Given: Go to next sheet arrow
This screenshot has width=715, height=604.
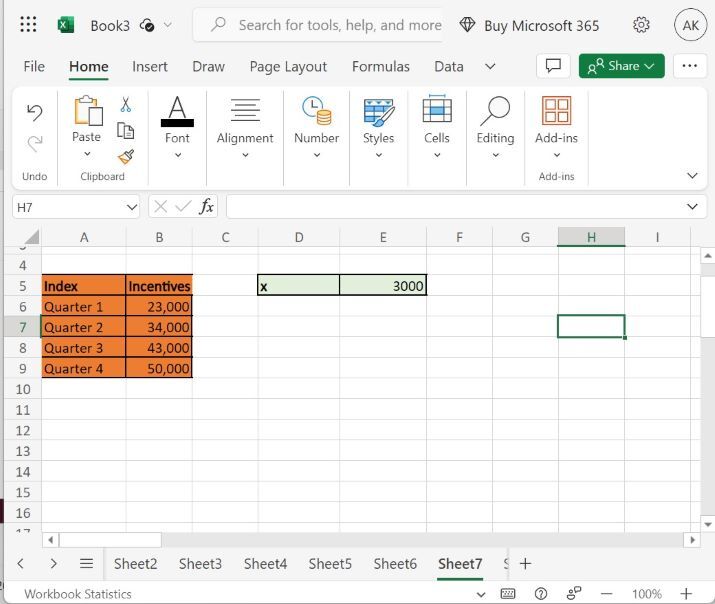Looking at the screenshot, I should click(53, 563).
